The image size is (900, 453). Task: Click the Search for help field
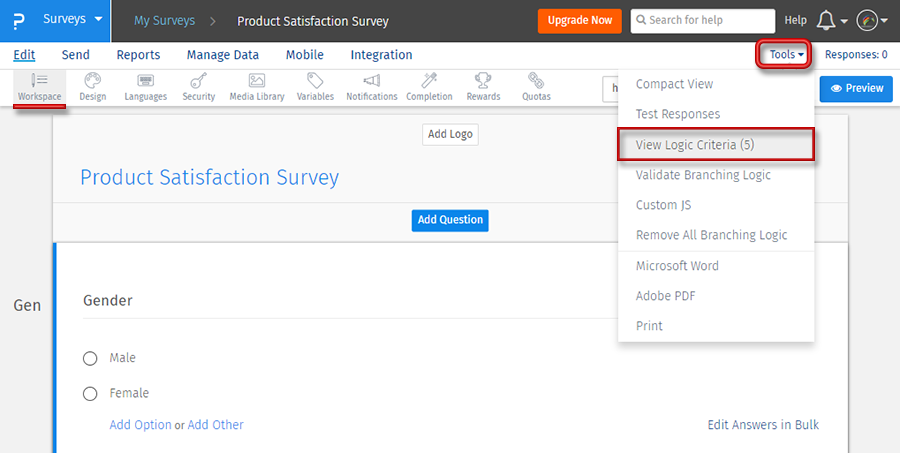(709, 20)
